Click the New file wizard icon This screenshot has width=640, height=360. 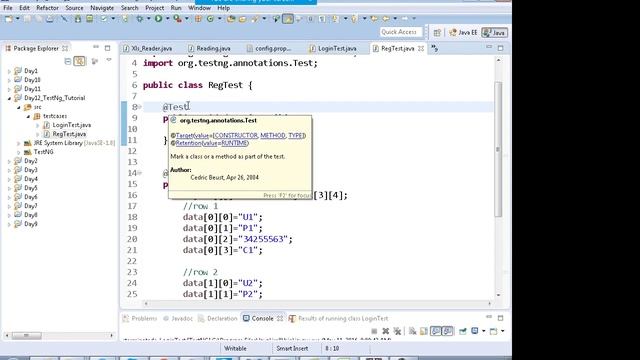coord(8,19)
